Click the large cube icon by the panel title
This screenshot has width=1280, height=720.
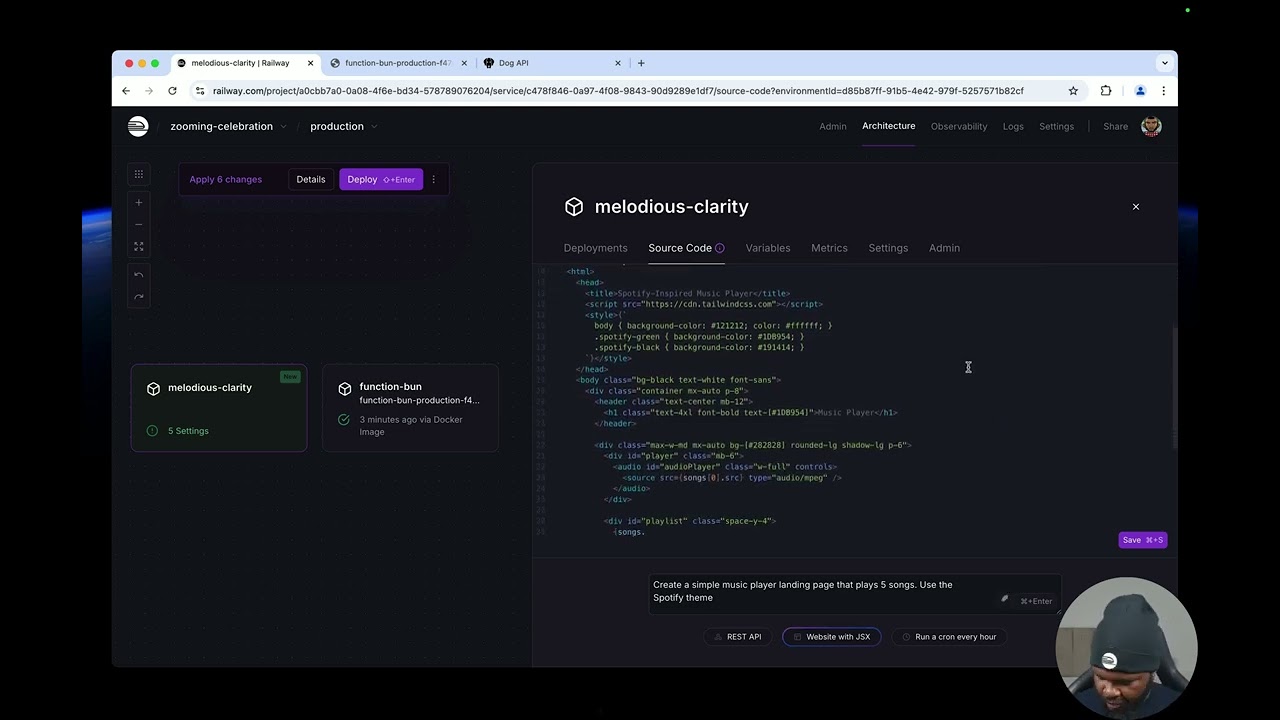[574, 207]
